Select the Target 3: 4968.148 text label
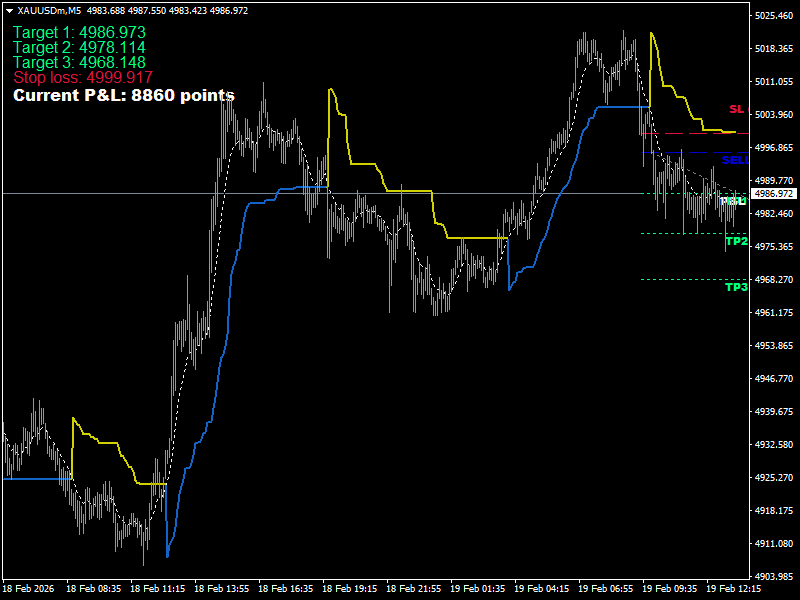The image size is (800, 600). click(x=78, y=61)
